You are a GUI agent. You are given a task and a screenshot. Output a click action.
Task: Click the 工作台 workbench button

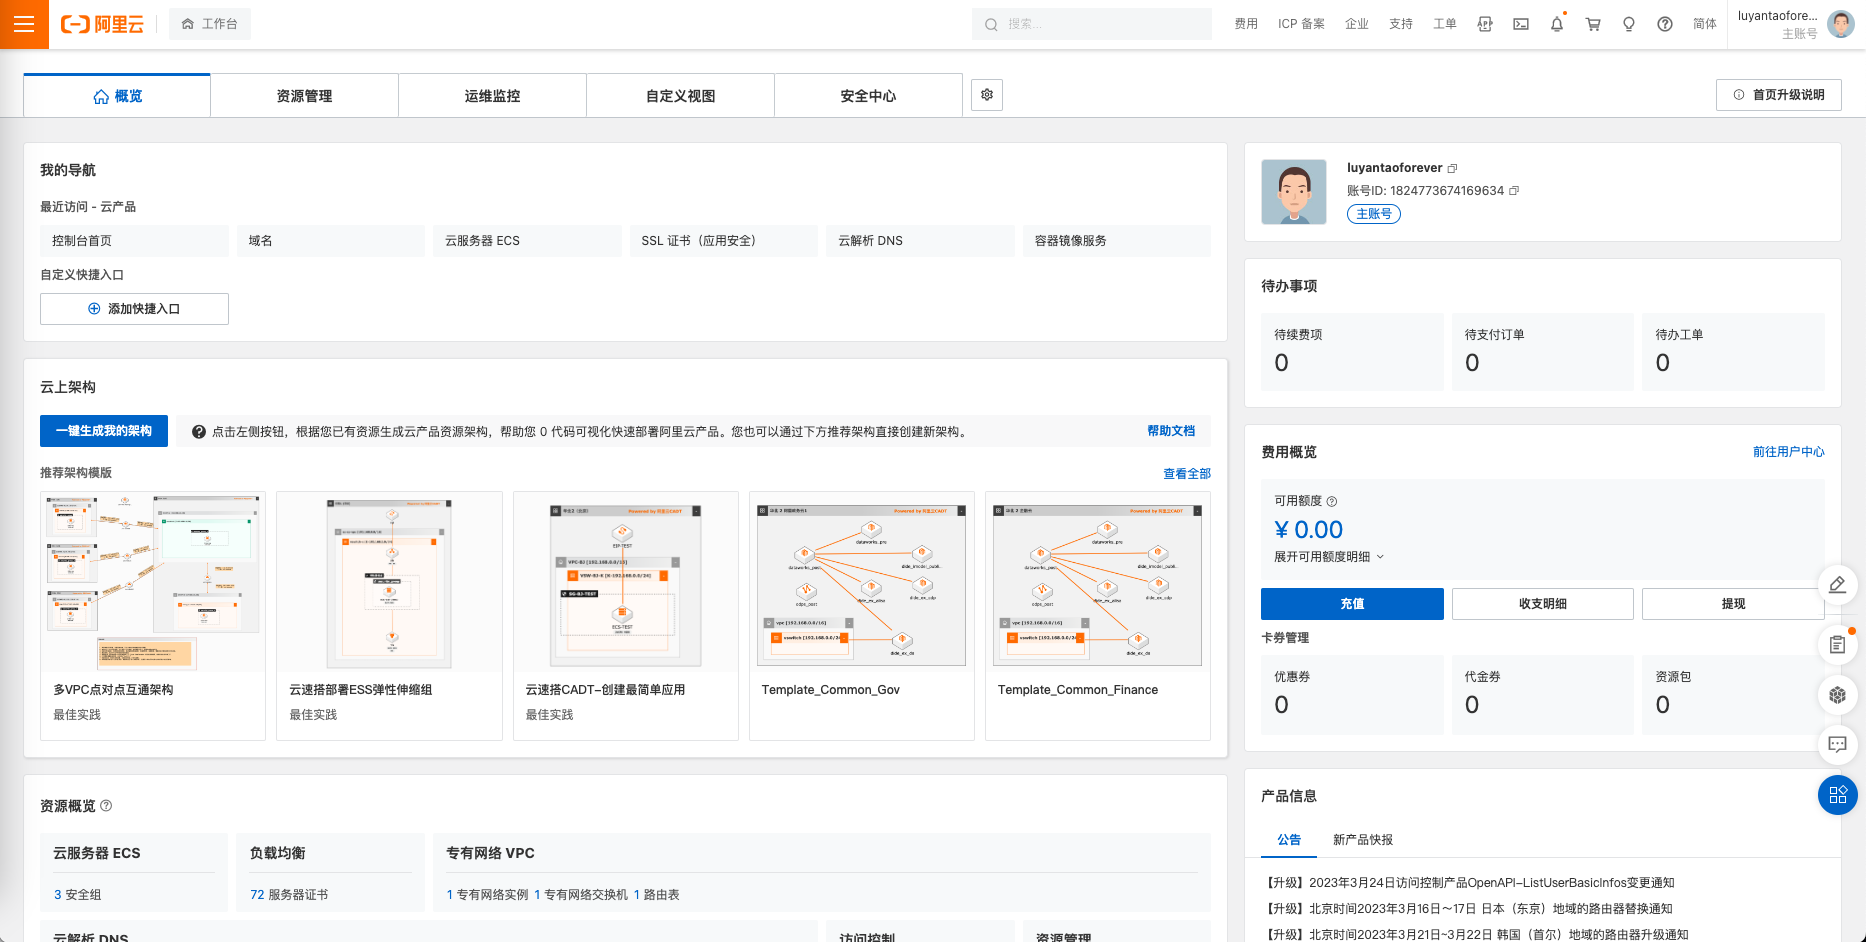click(210, 24)
